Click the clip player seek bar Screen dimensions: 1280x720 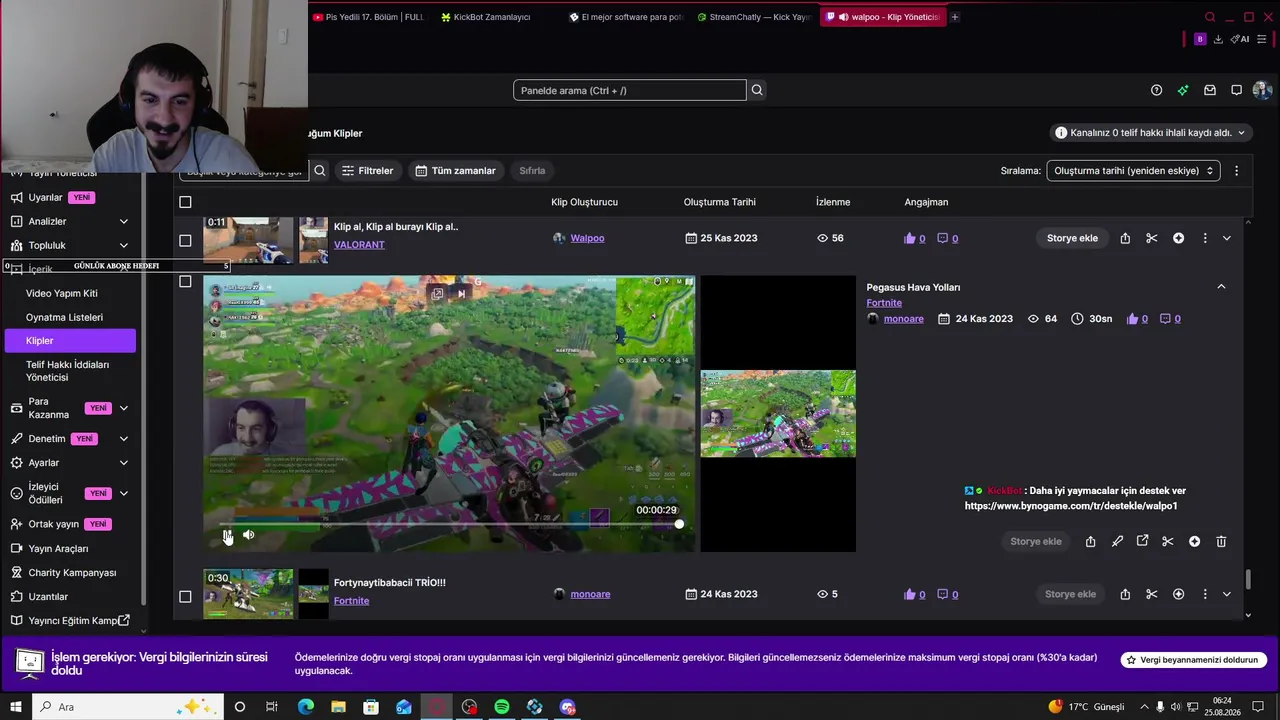(450, 524)
